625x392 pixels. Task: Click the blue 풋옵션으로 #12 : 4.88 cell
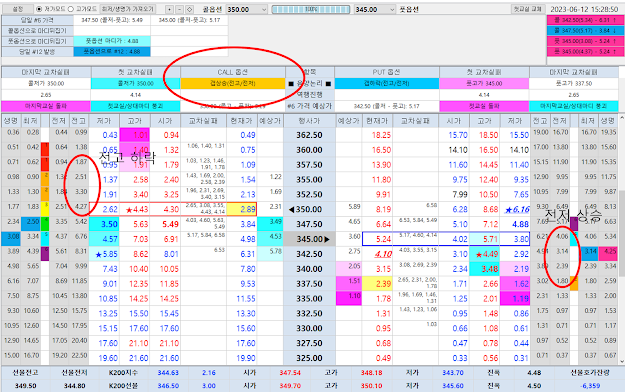pos(112,51)
